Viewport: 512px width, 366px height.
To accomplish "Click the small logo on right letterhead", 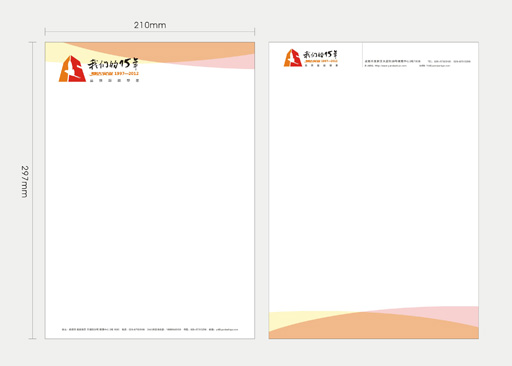I will [x=293, y=58].
